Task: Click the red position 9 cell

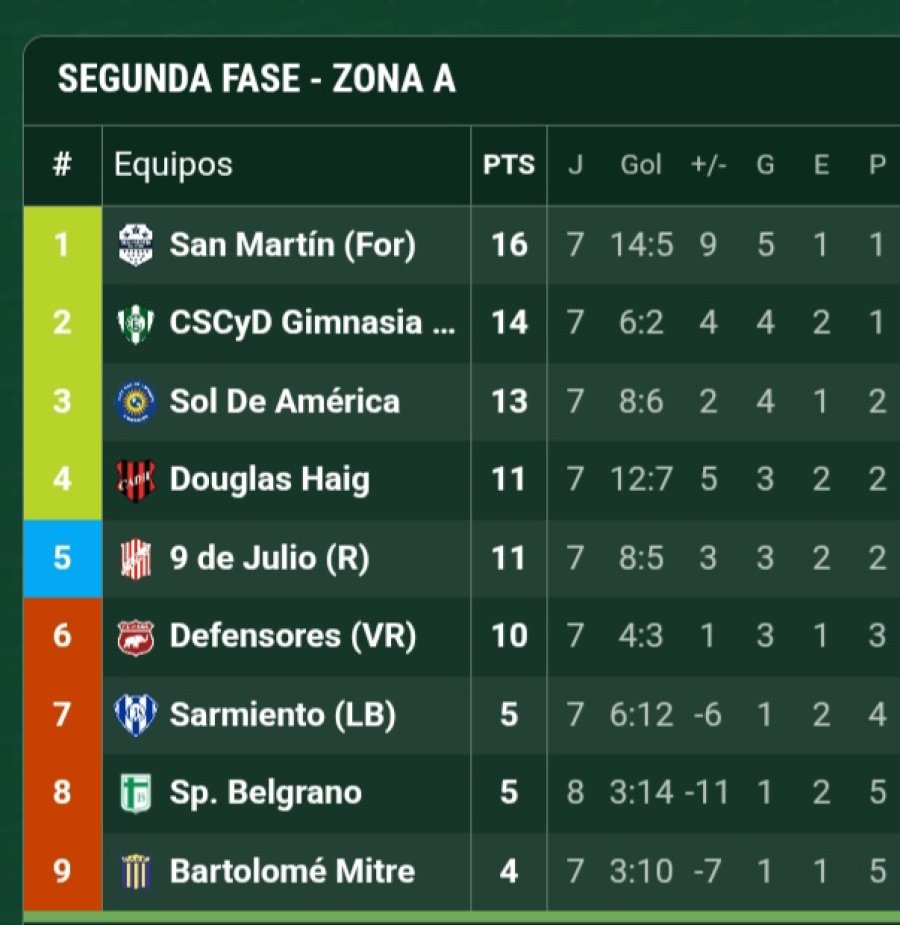Action: point(63,871)
